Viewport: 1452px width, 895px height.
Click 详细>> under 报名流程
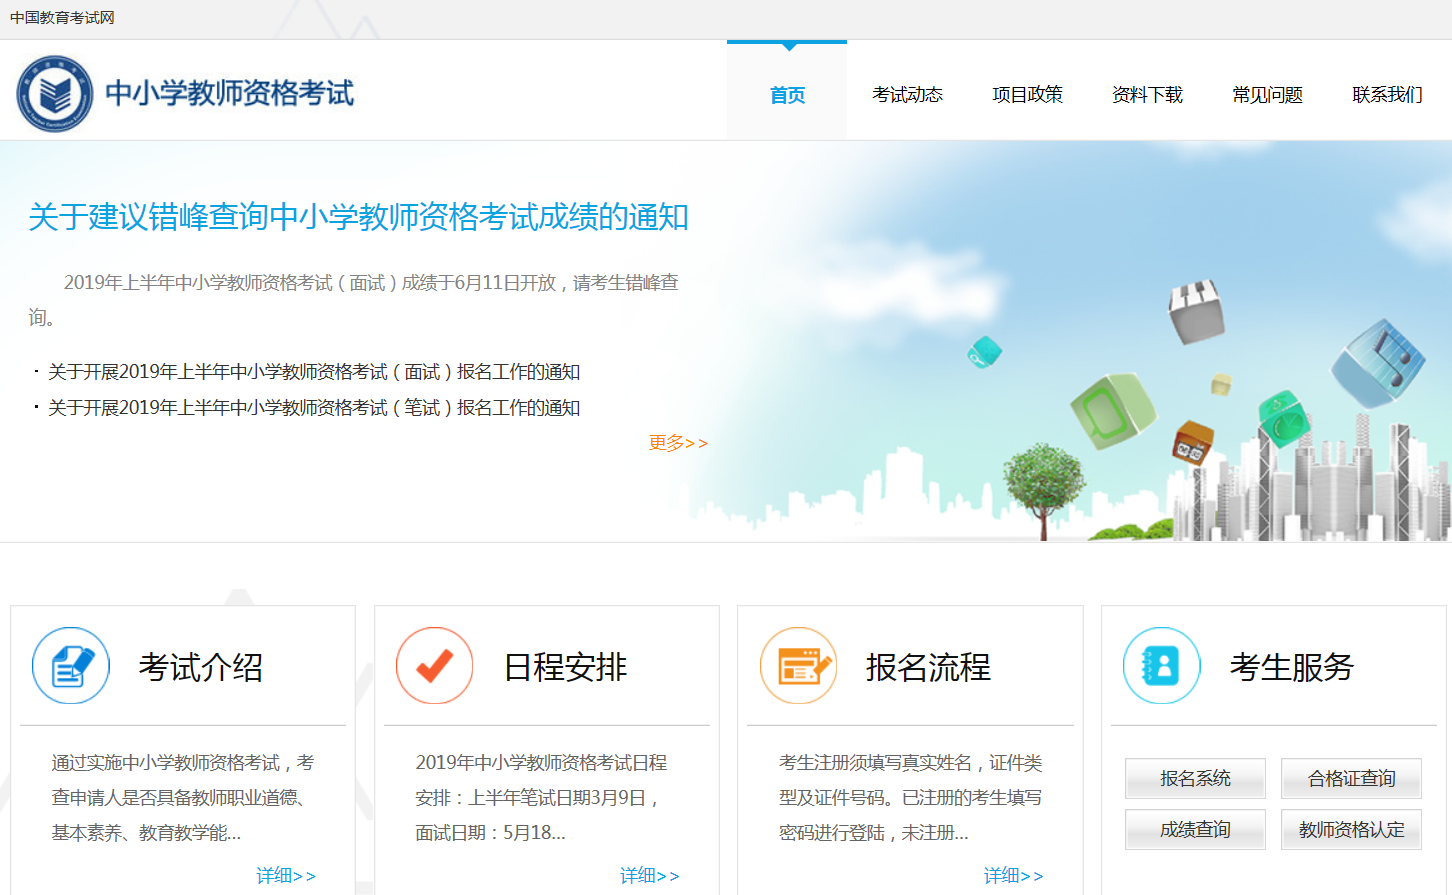[x=1013, y=876]
